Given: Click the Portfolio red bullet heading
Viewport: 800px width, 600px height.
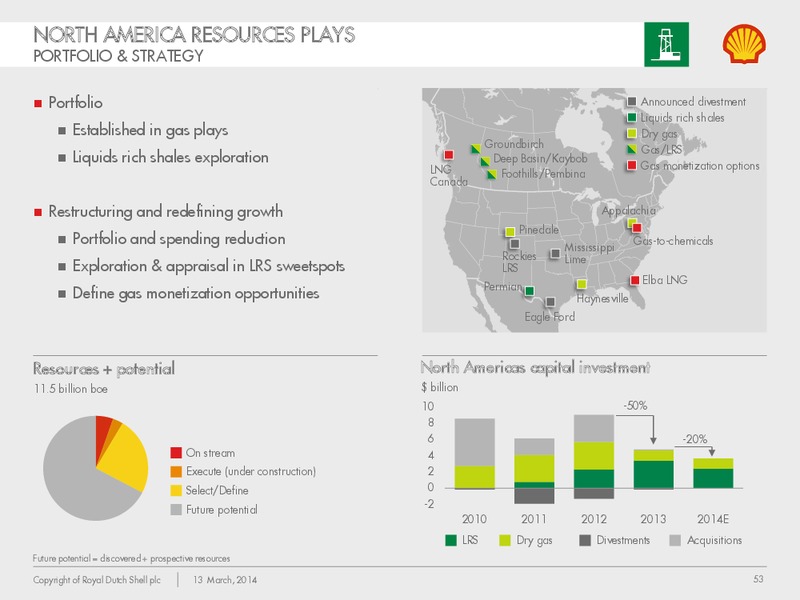Looking at the screenshot, I should (x=68, y=103).
